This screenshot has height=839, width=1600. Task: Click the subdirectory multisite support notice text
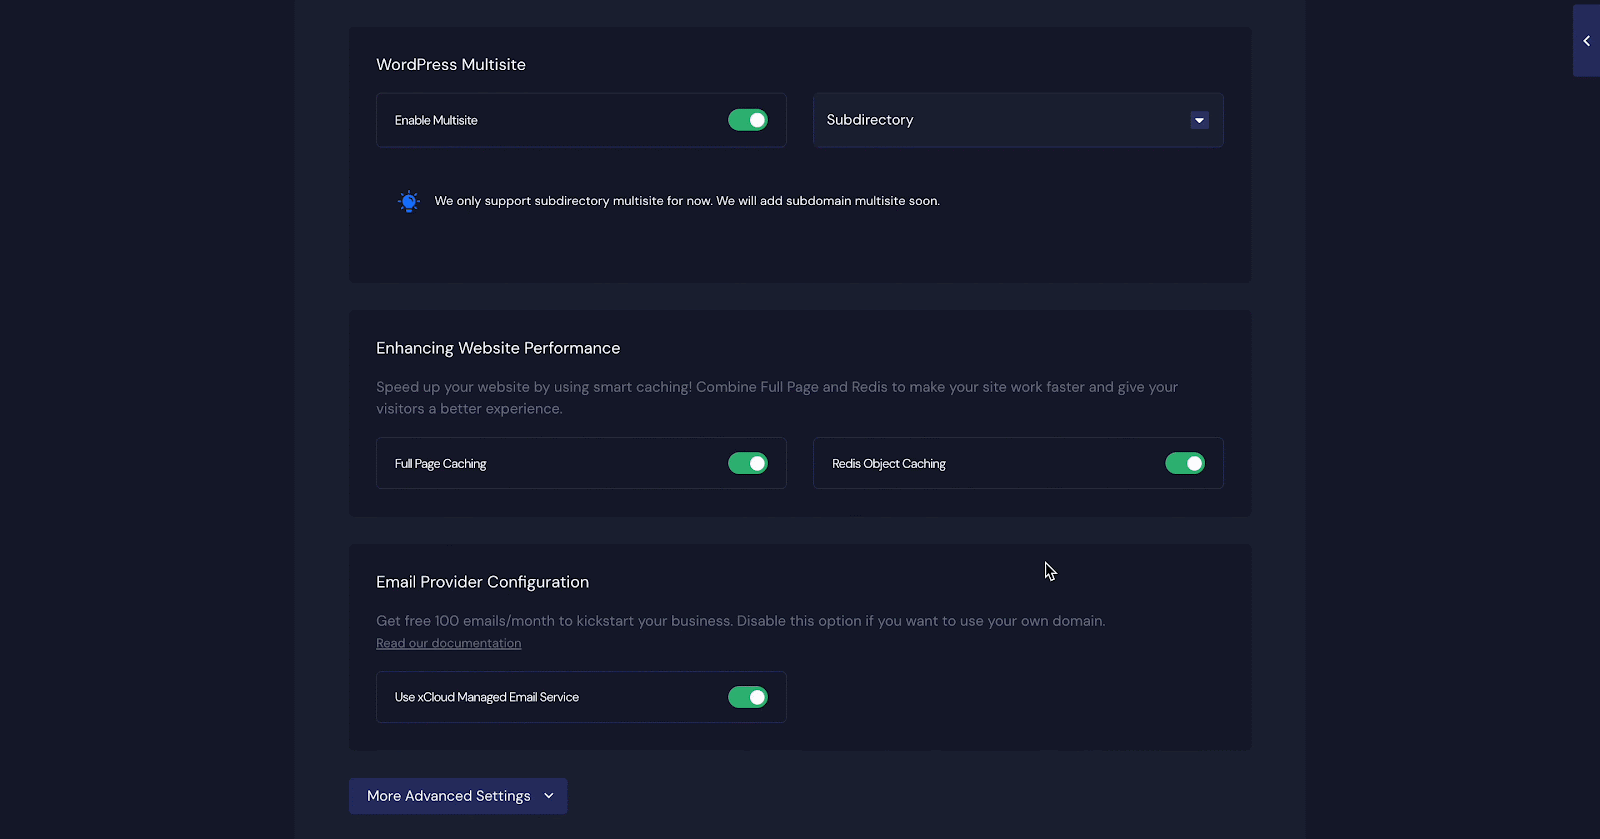click(x=687, y=201)
